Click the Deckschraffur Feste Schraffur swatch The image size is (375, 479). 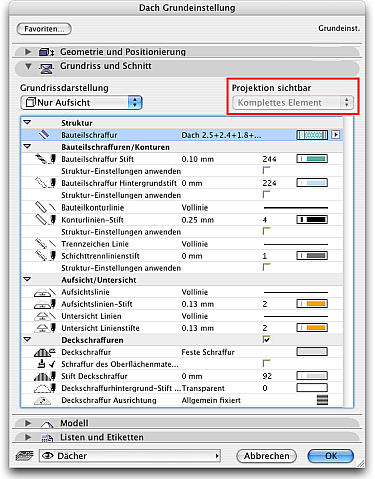(x=312, y=352)
